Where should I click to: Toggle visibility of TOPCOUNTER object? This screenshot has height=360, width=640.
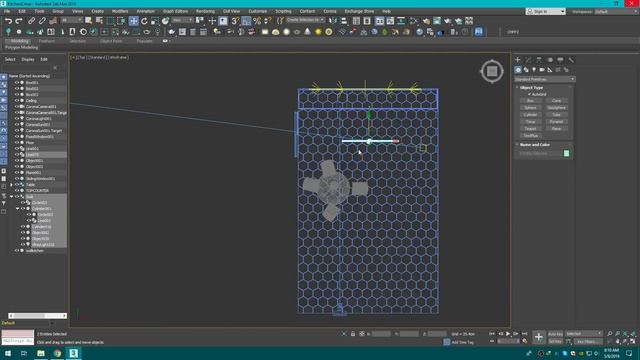pyautogui.click(x=17, y=191)
